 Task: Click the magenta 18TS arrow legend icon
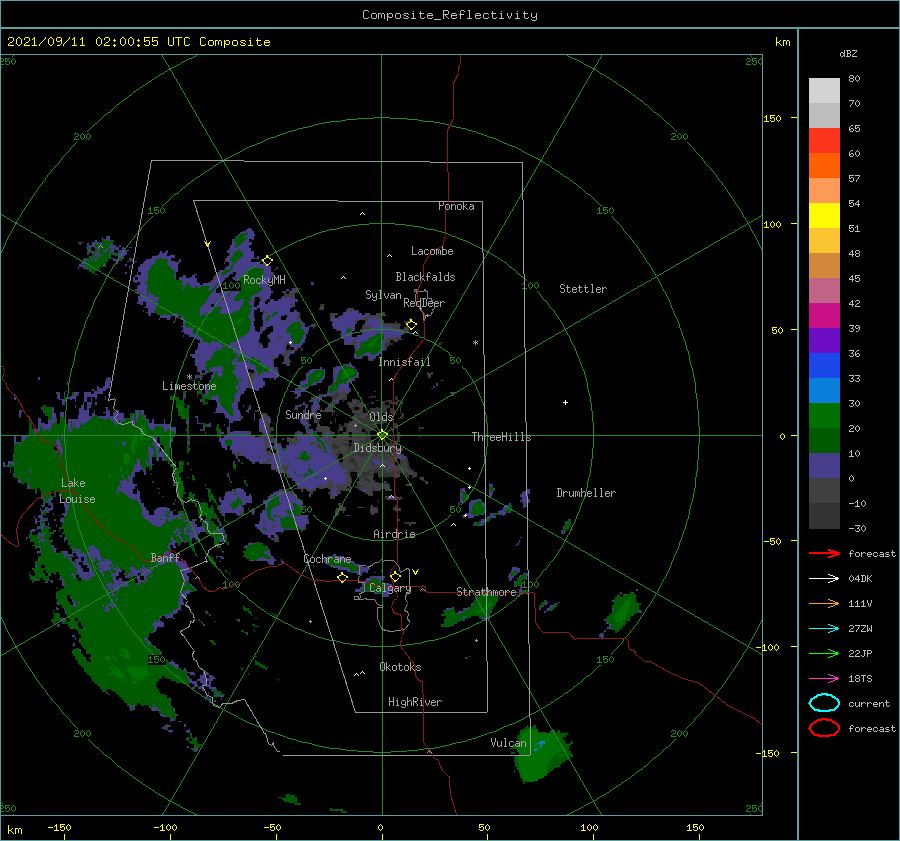click(x=824, y=679)
